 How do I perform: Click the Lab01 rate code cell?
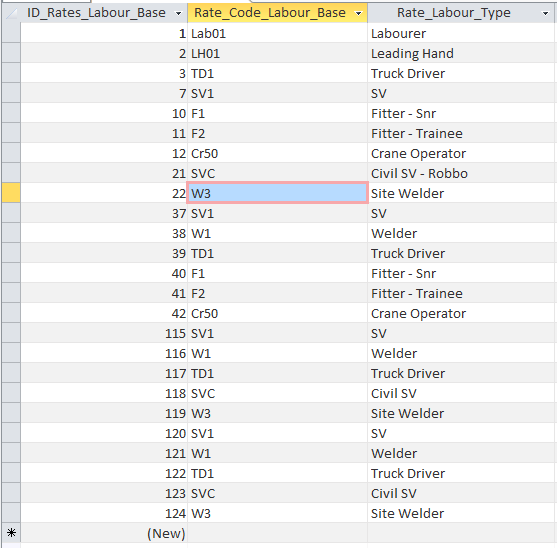pos(277,33)
